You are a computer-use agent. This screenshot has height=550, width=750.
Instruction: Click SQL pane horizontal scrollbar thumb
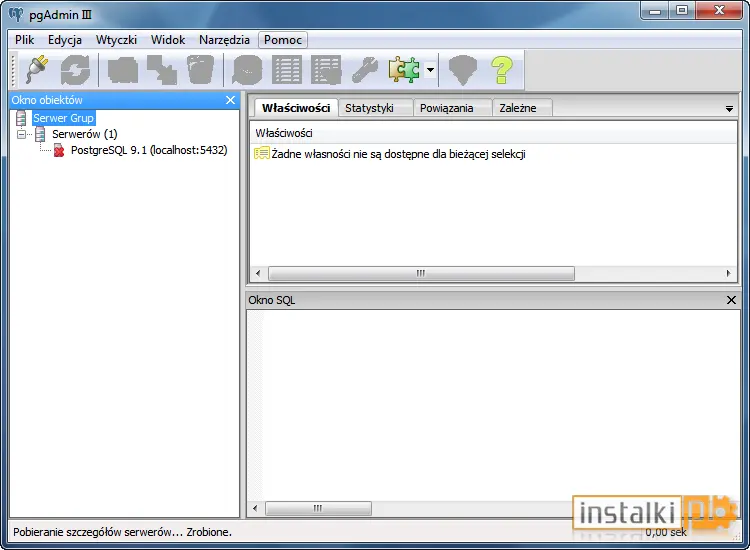(x=318, y=508)
